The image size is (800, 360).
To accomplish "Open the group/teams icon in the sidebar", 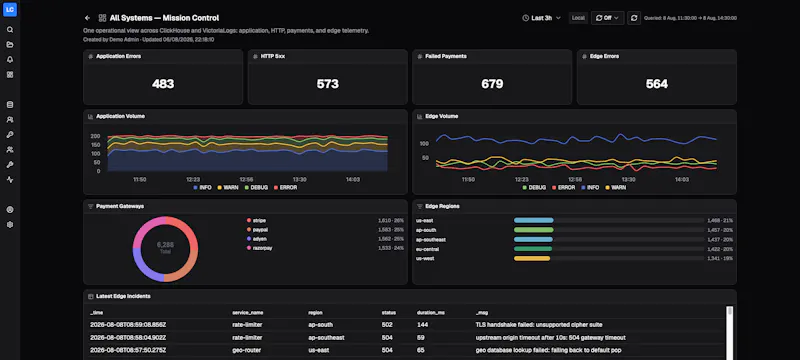I will (x=10, y=150).
